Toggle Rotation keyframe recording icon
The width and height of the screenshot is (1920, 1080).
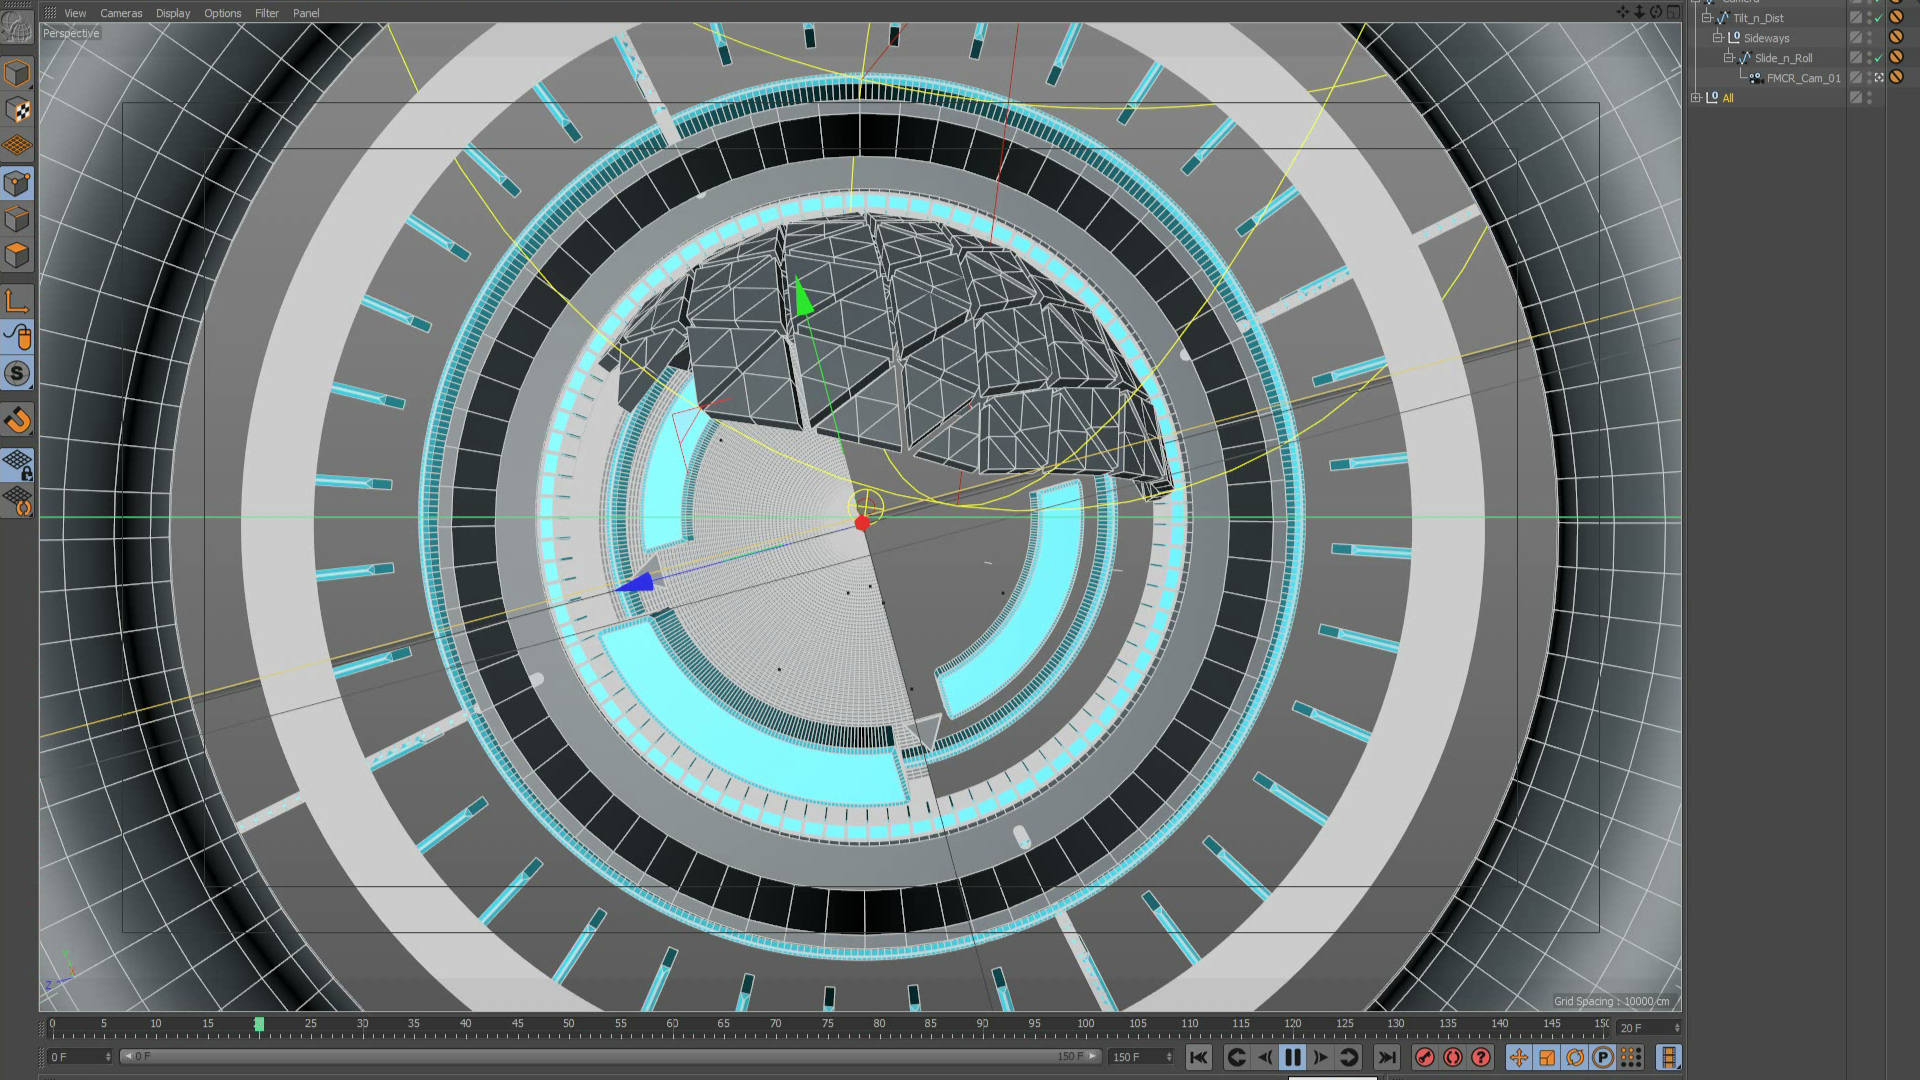(x=1575, y=1057)
